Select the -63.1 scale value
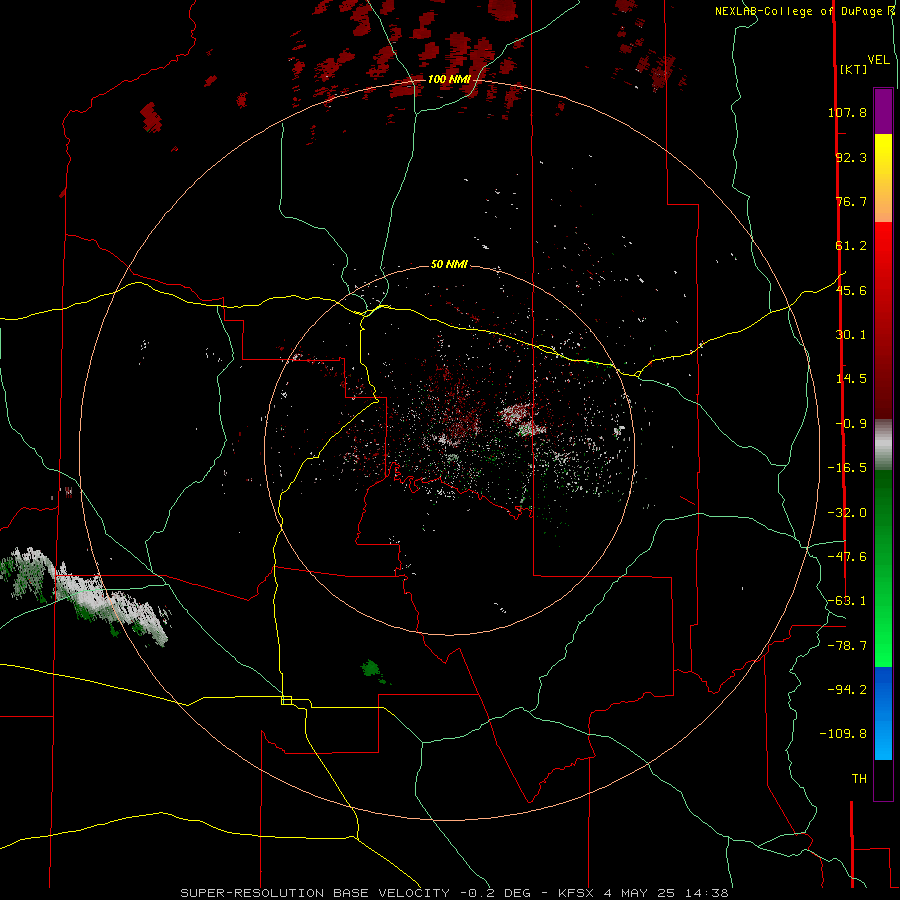Viewport: 900px width, 900px height. [x=847, y=601]
